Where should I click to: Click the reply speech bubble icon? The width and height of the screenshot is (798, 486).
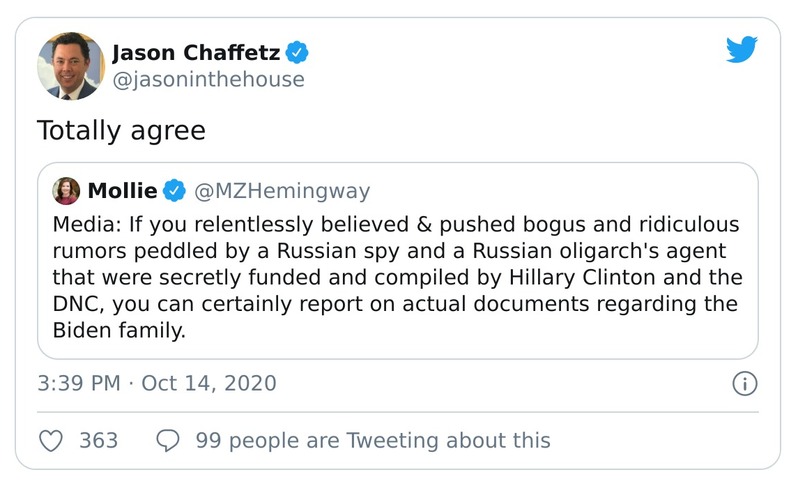coord(168,440)
